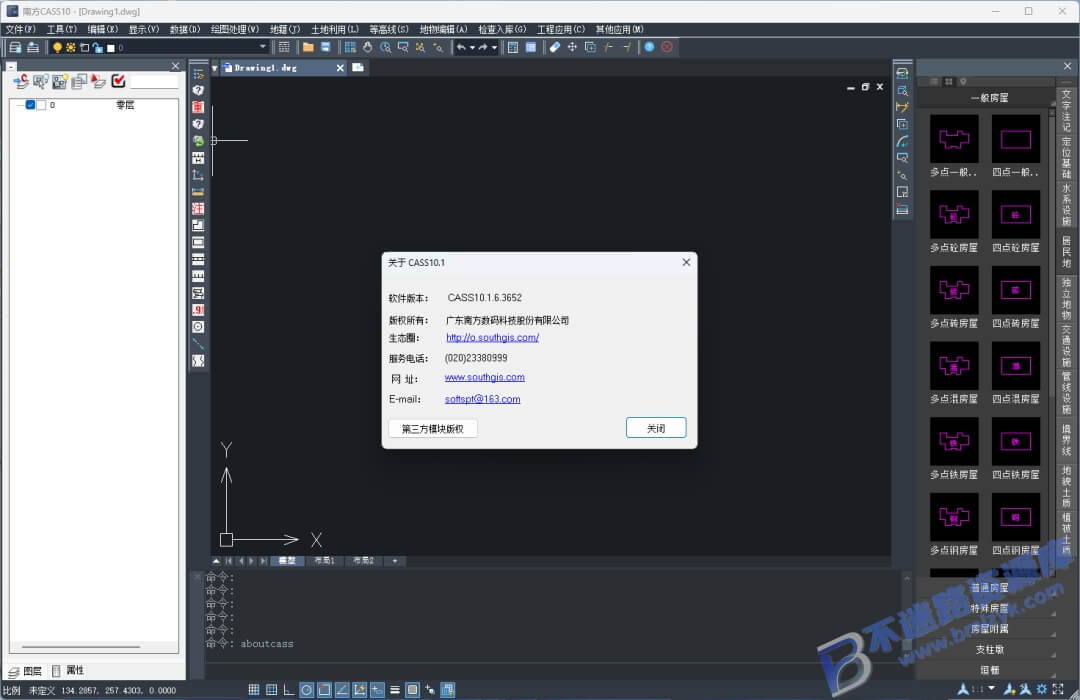Select the move tool icon
The image size is (1080, 700).
coord(572,47)
